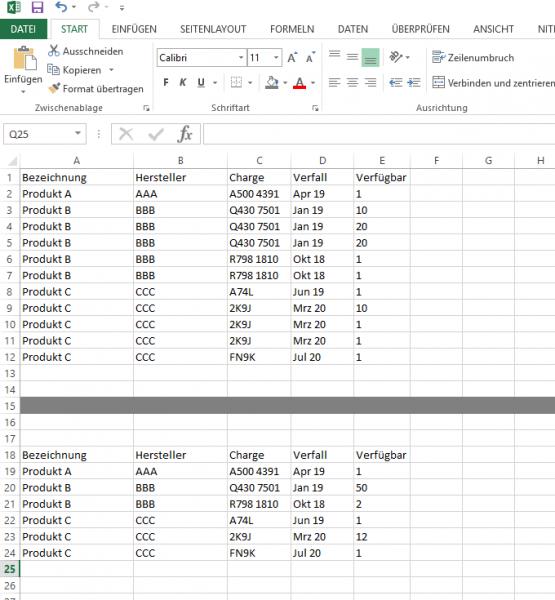Toggle italic formatting K
Viewport: 555px width, 600px height.
coord(183,82)
